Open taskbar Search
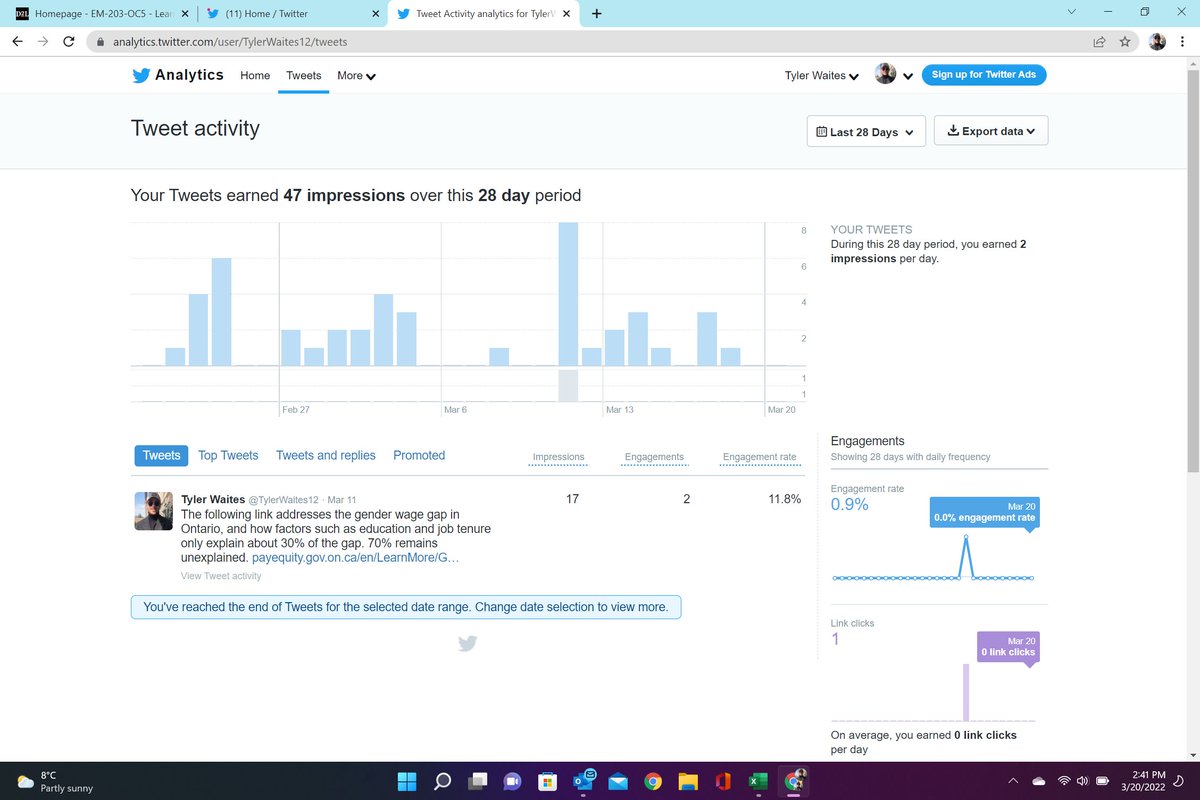Image resolution: width=1200 pixels, height=800 pixels. click(441, 781)
